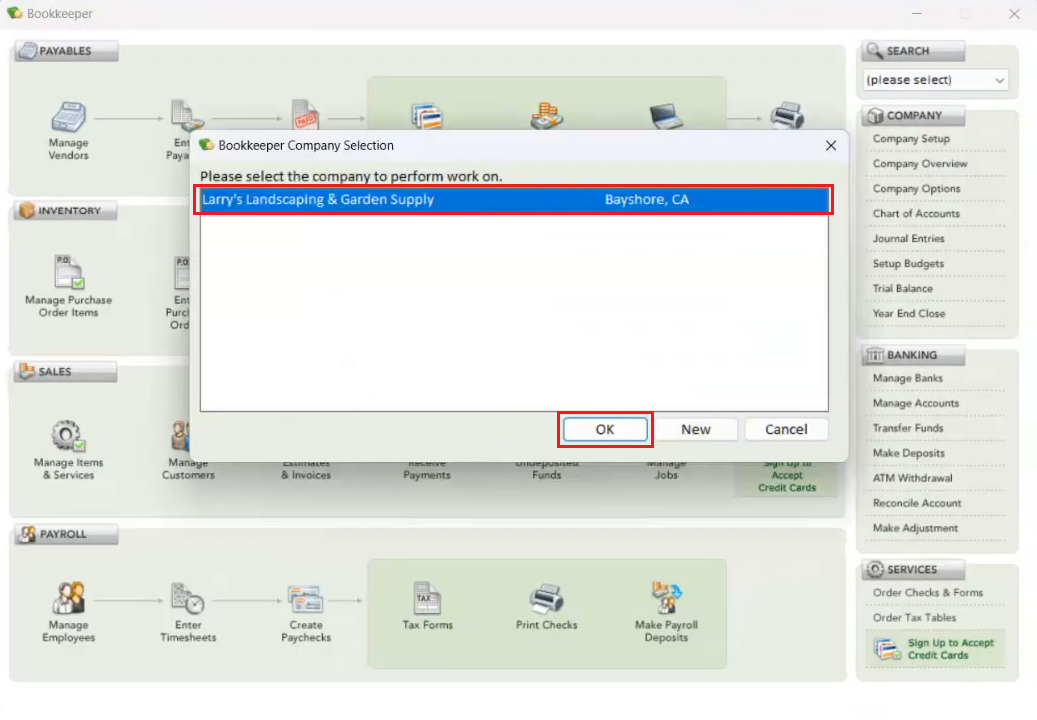
Task: Click the credit cards icon in Payables
Action: click(427, 116)
